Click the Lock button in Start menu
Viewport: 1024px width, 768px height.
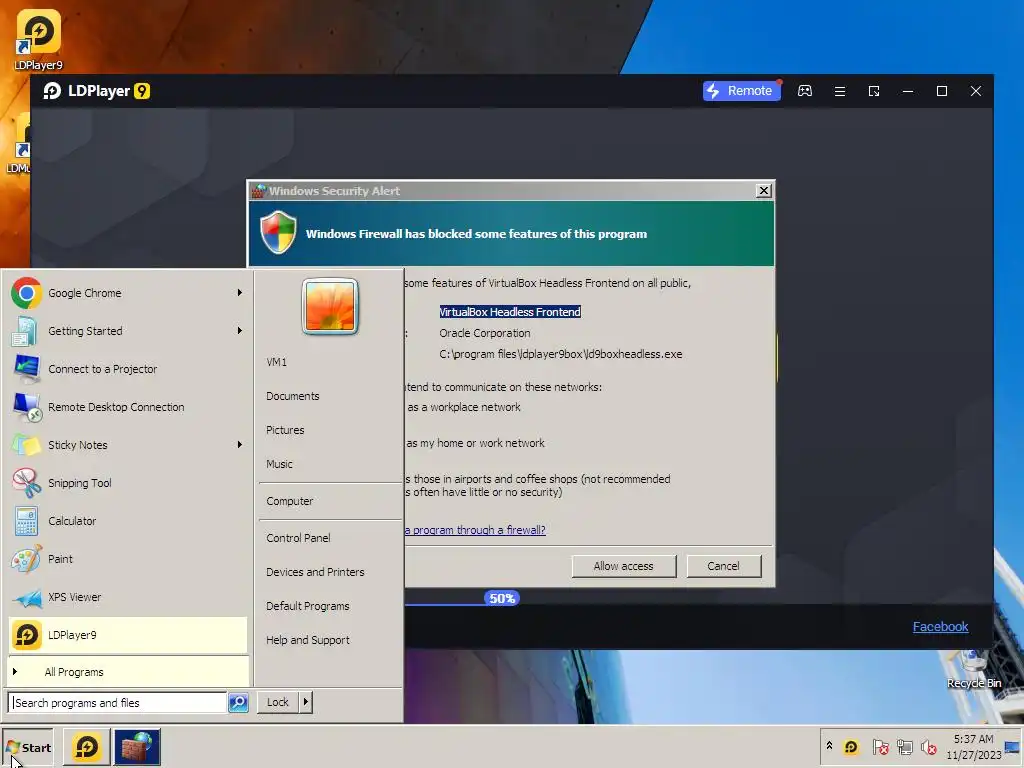[x=278, y=702]
